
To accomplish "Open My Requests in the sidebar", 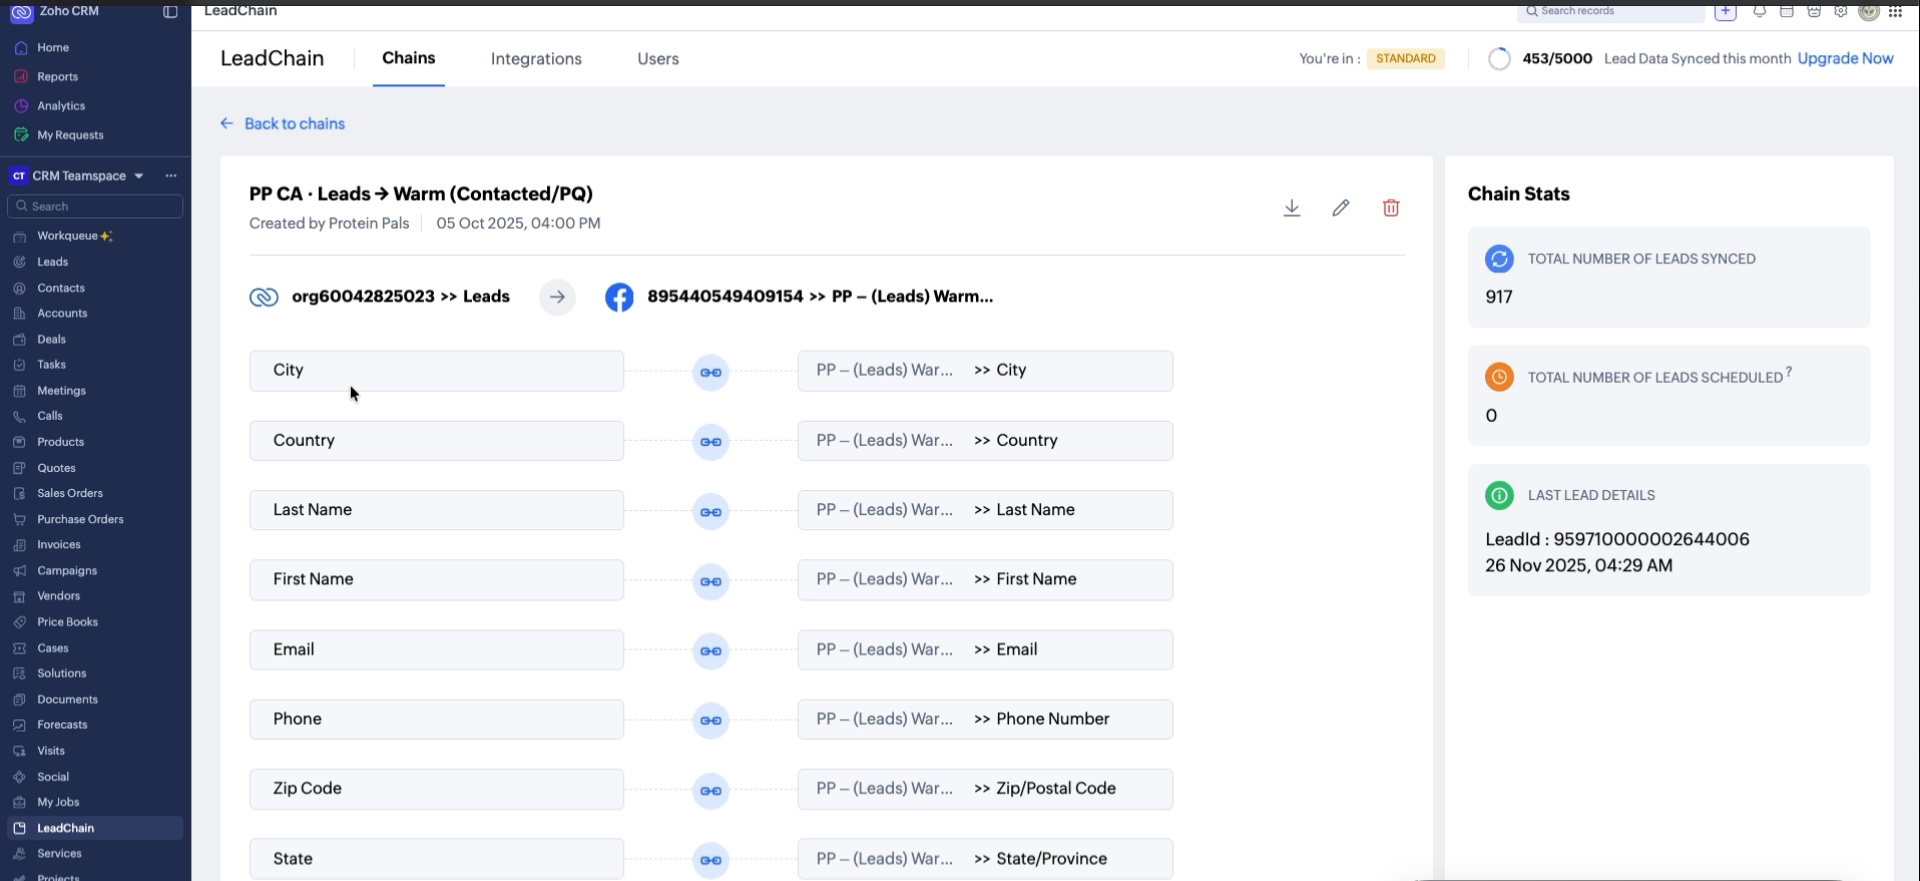I will tap(70, 135).
